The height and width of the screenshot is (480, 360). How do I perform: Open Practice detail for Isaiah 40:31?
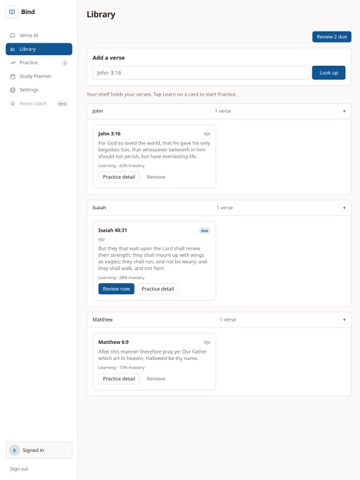pyautogui.click(x=158, y=289)
